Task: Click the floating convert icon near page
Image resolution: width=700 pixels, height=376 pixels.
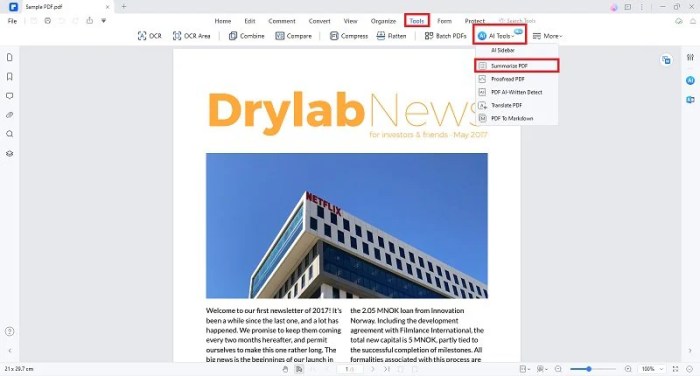Action: click(667, 60)
